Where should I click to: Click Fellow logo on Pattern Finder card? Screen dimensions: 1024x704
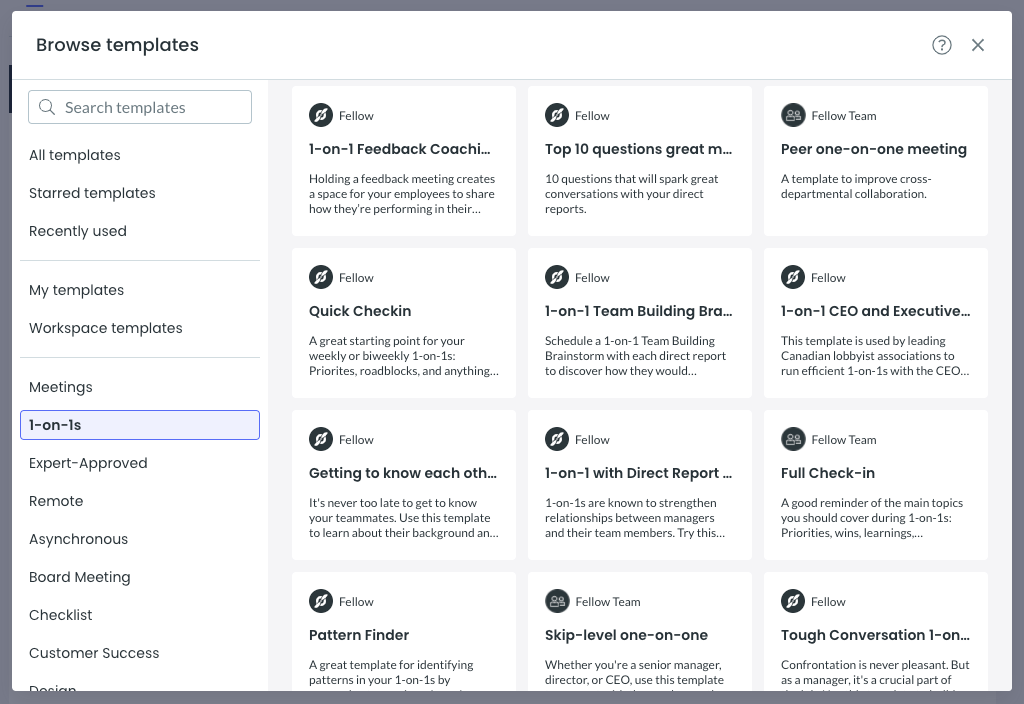tap(321, 602)
